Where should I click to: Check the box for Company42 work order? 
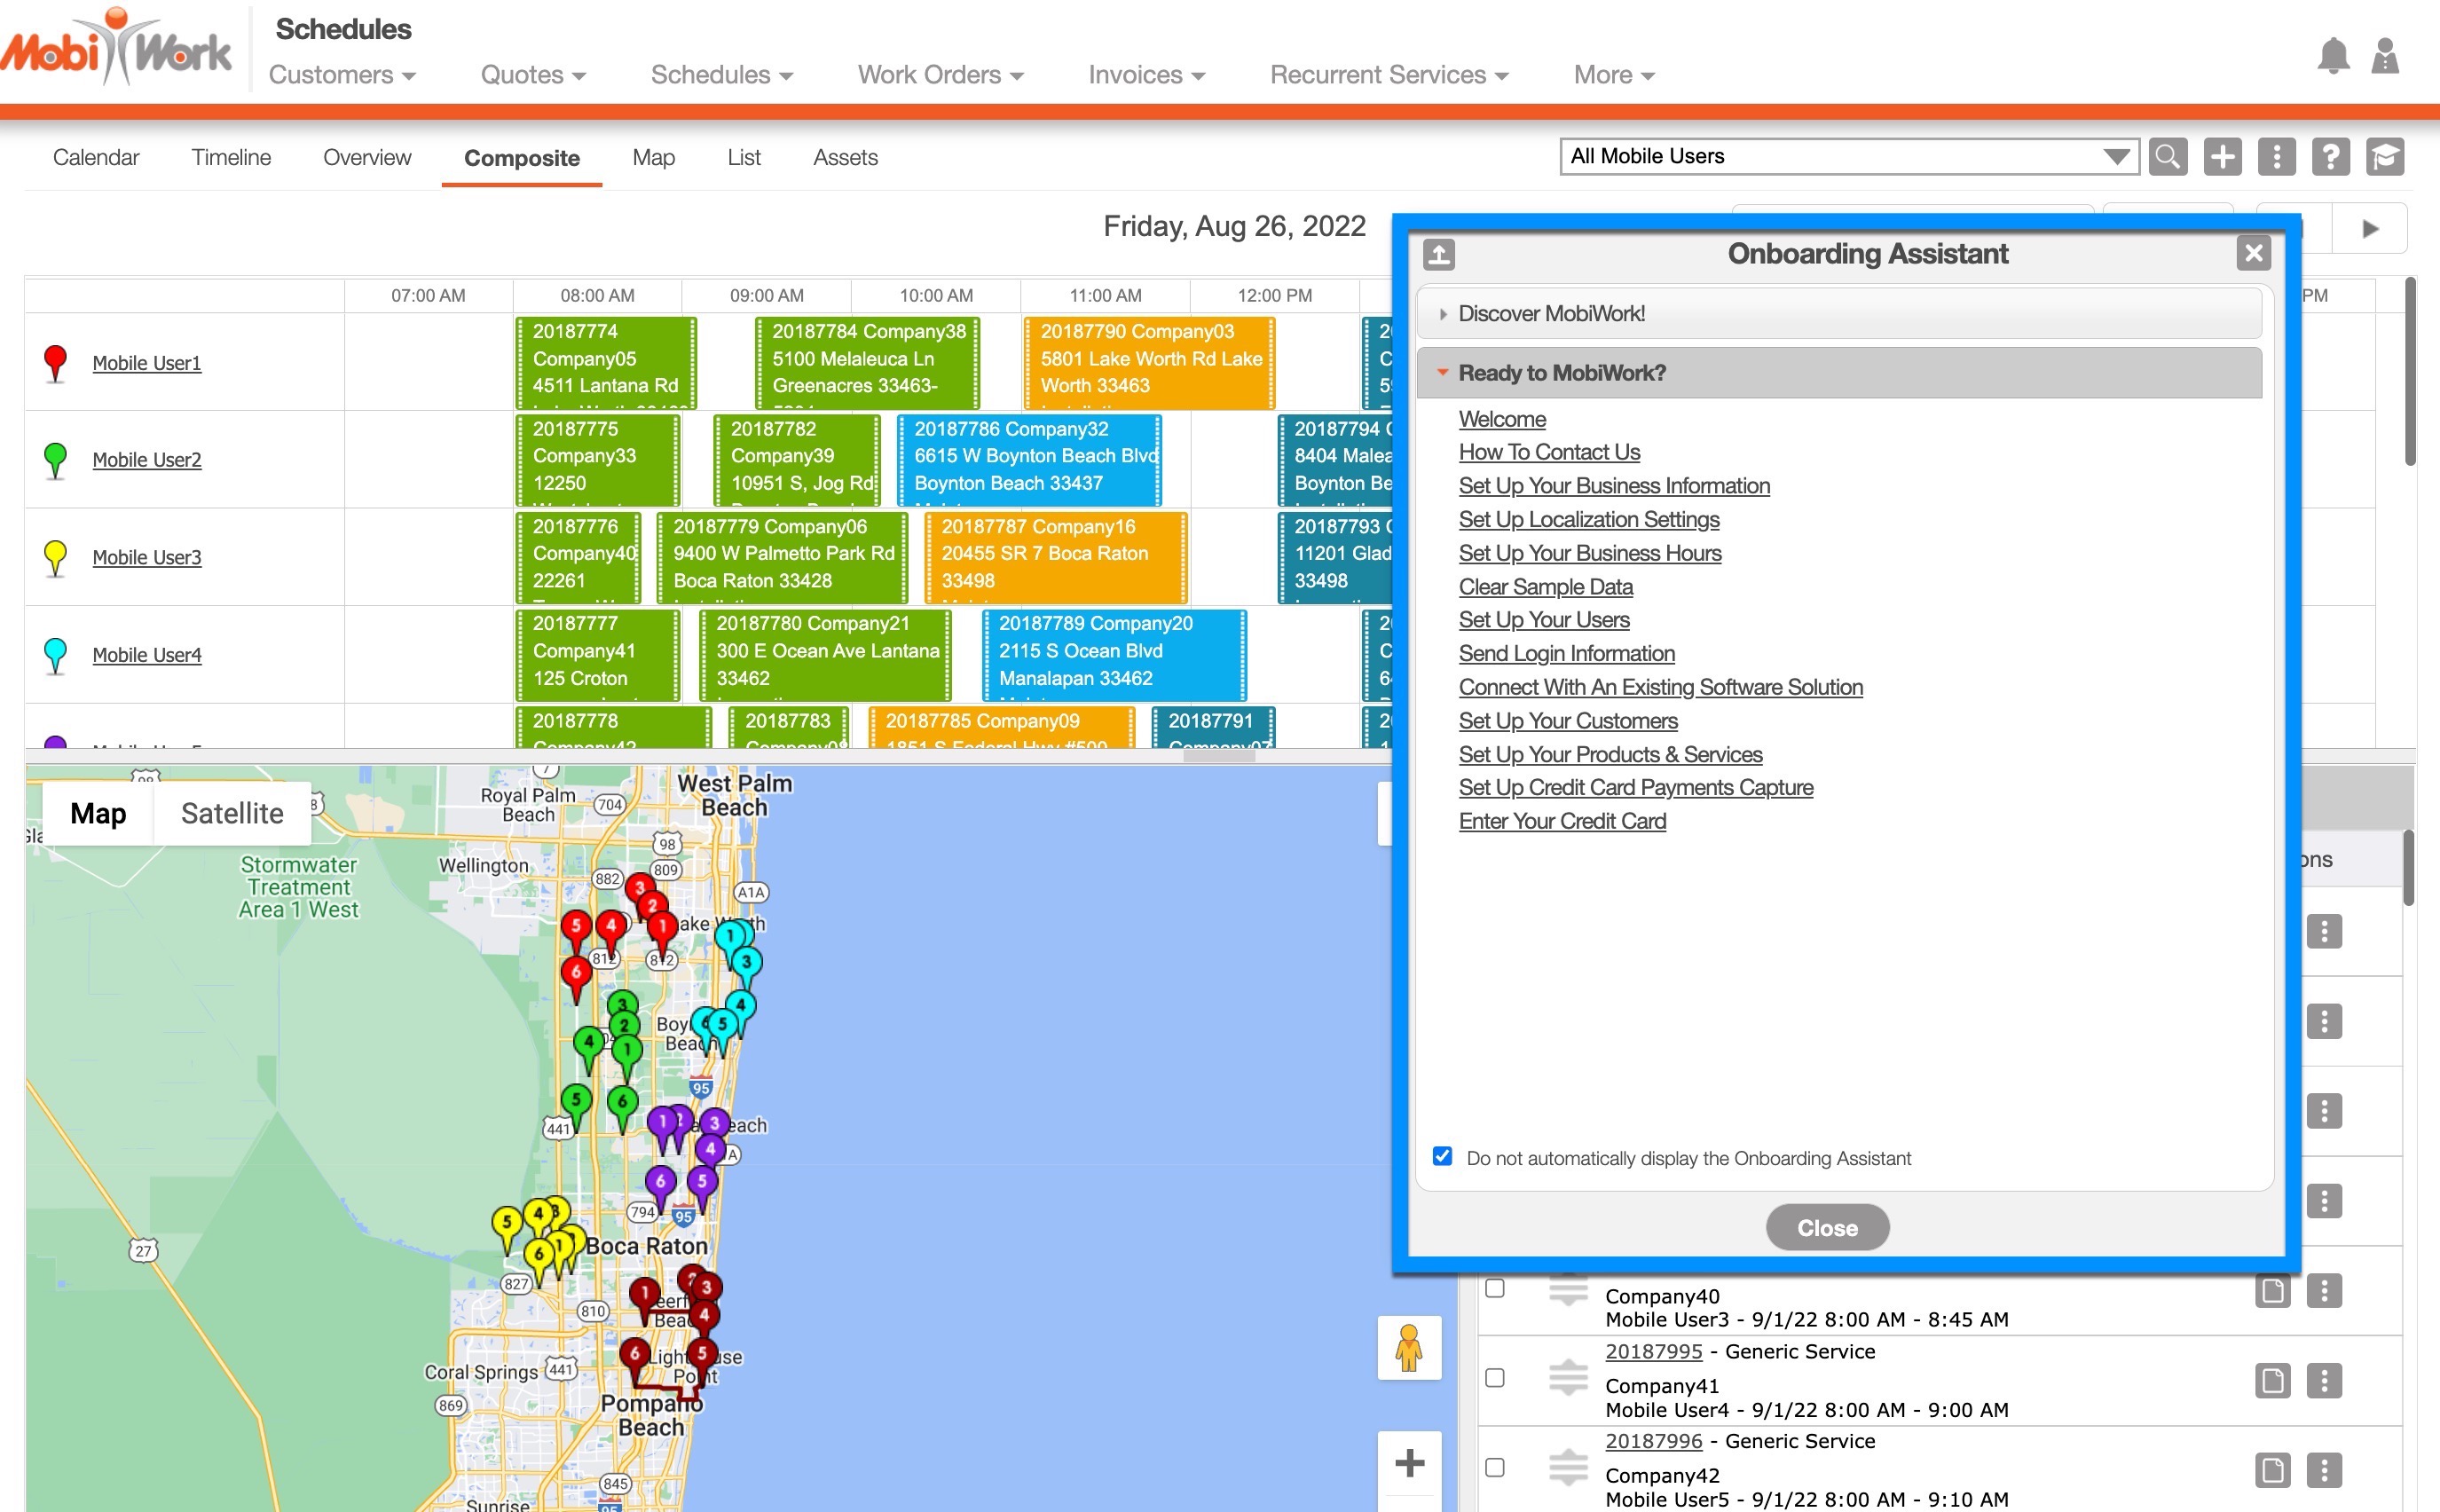[x=1494, y=1468]
